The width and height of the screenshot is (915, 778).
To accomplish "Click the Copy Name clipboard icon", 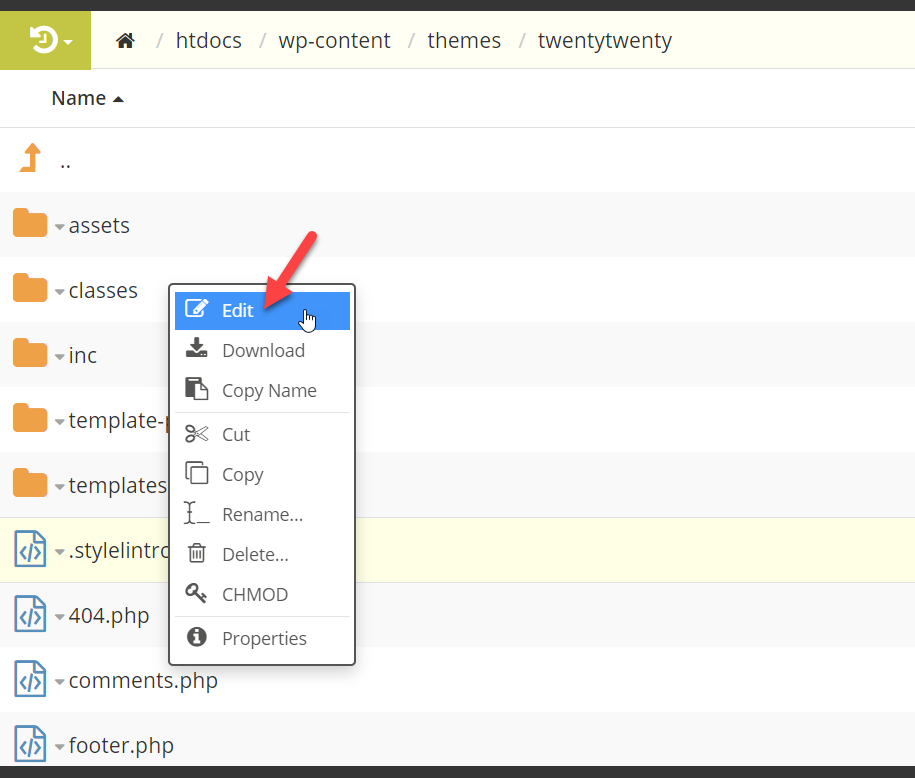I will [x=197, y=388].
